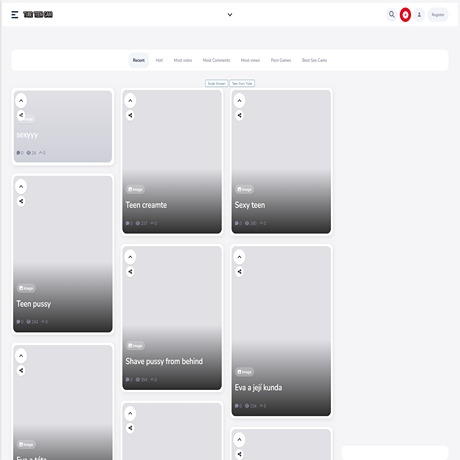This screenshot has width=460, height=460.
Task: Expand the header center chevron dropdown
Action: click(230, 15)
